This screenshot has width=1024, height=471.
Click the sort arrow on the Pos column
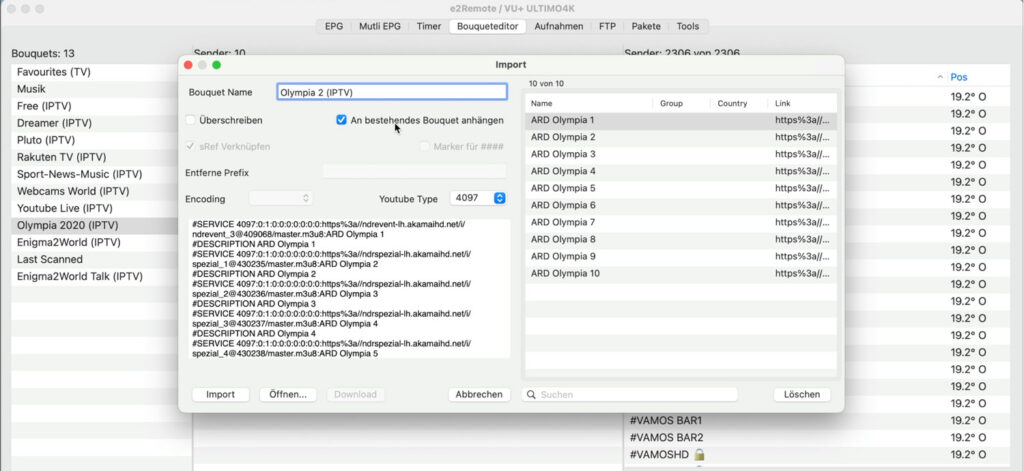940,77
